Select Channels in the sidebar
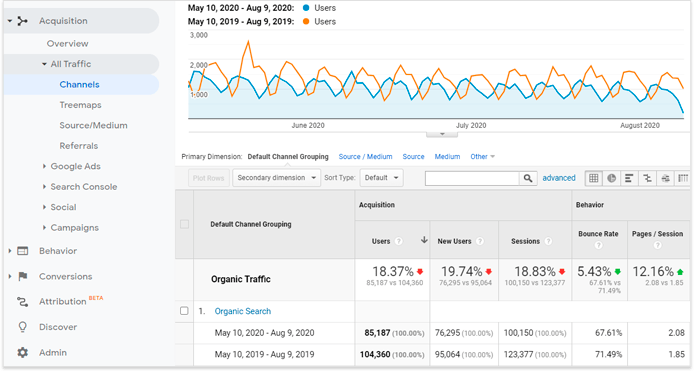The width and height of the screenshot is (694, 371). [x=80, y=85]
